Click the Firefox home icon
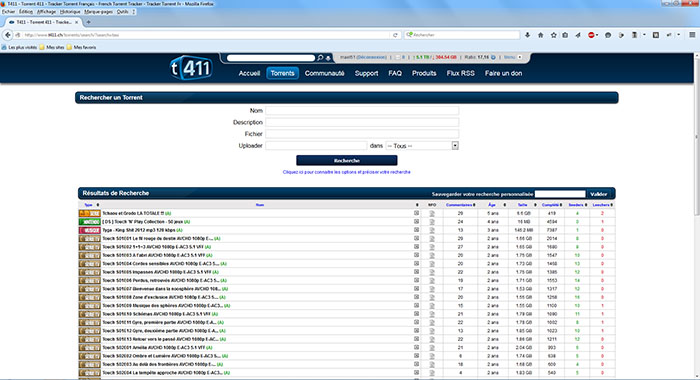Image resolution: width=700 pixels, height=380 pixels. pos(541,35)
